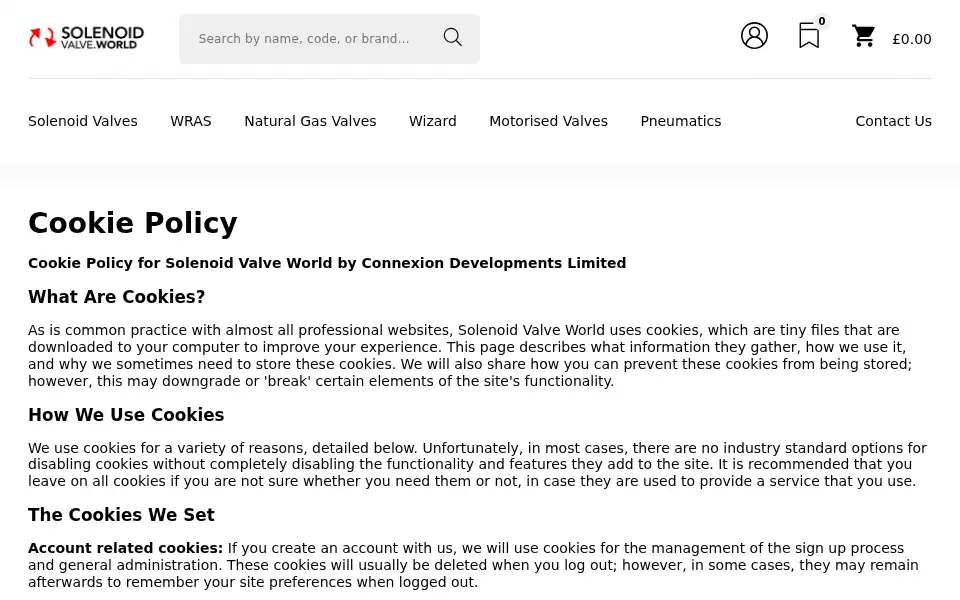960x600 pixels.
Task: Click the wishlist count badge showing 0
Action: tap(822, 21)
